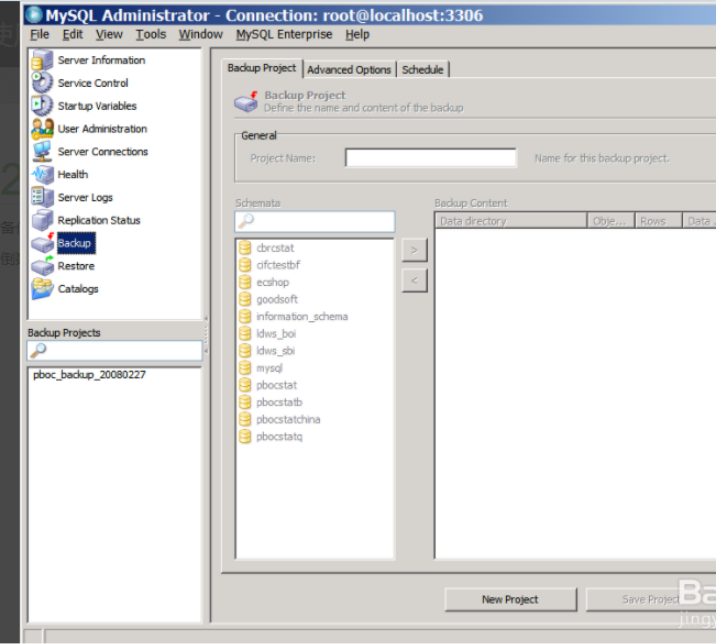Viewport: 716px width, 644px height.
Task: Select Startup Variables in sidebar
Action: coord(97,106)
